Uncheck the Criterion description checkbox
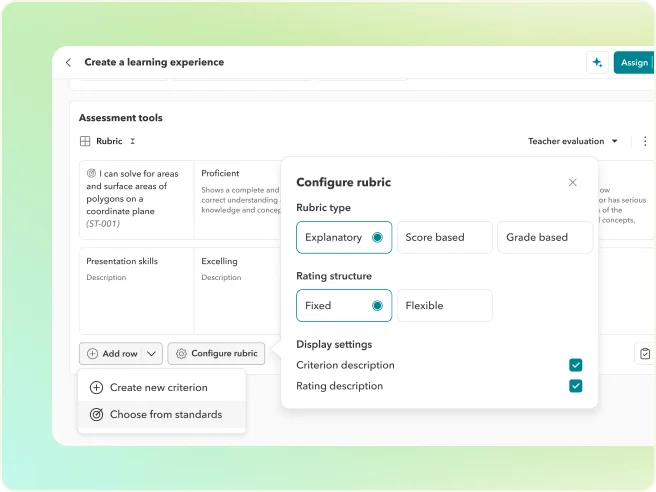The width and height of the screenshot is (656, 492). point(575,365)
